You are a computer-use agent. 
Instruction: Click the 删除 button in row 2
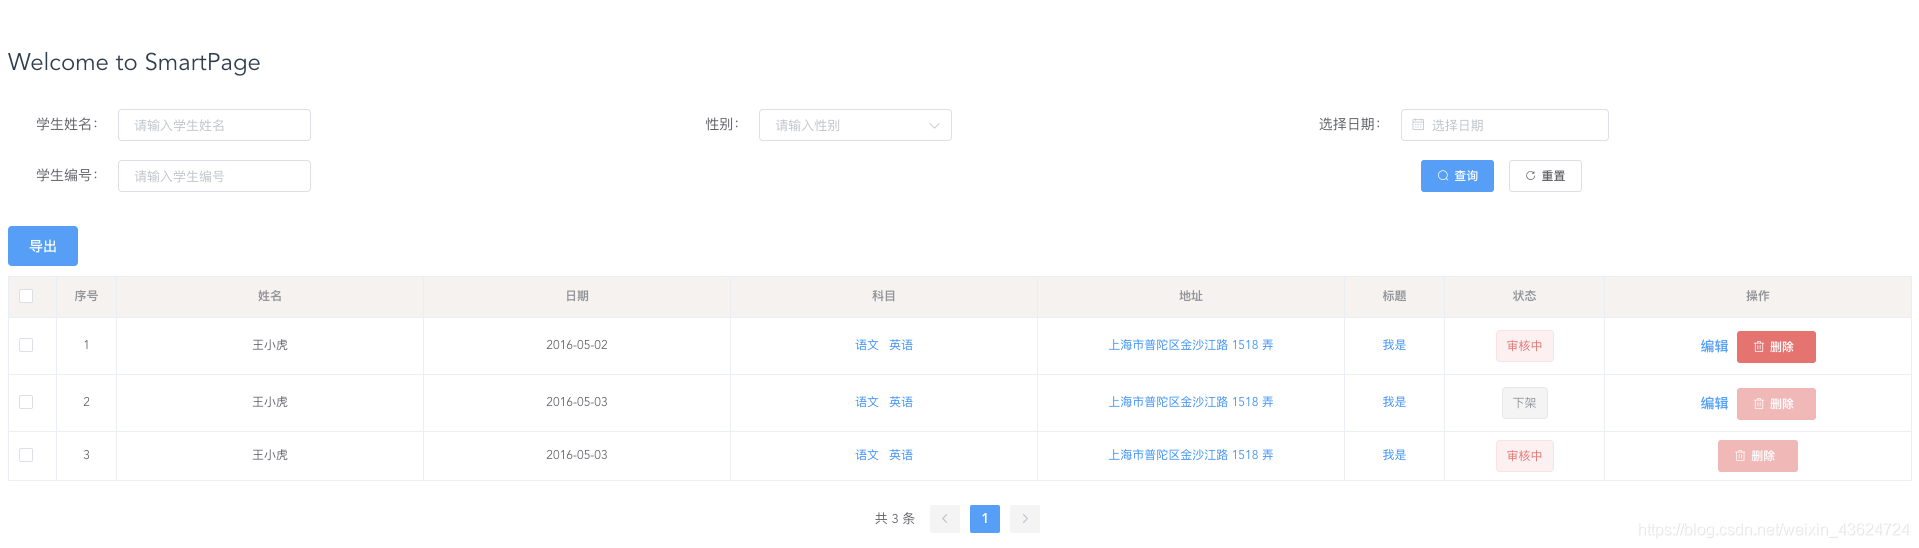tap(1775, 404)
